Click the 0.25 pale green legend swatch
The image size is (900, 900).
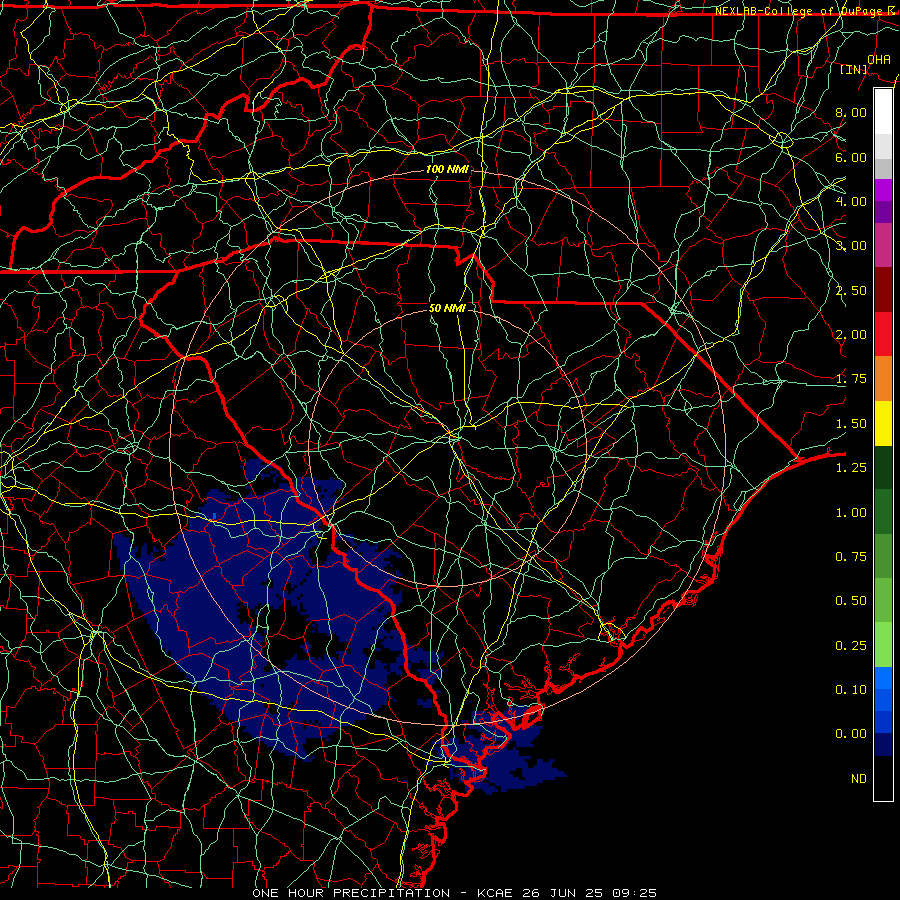point(883,645)
